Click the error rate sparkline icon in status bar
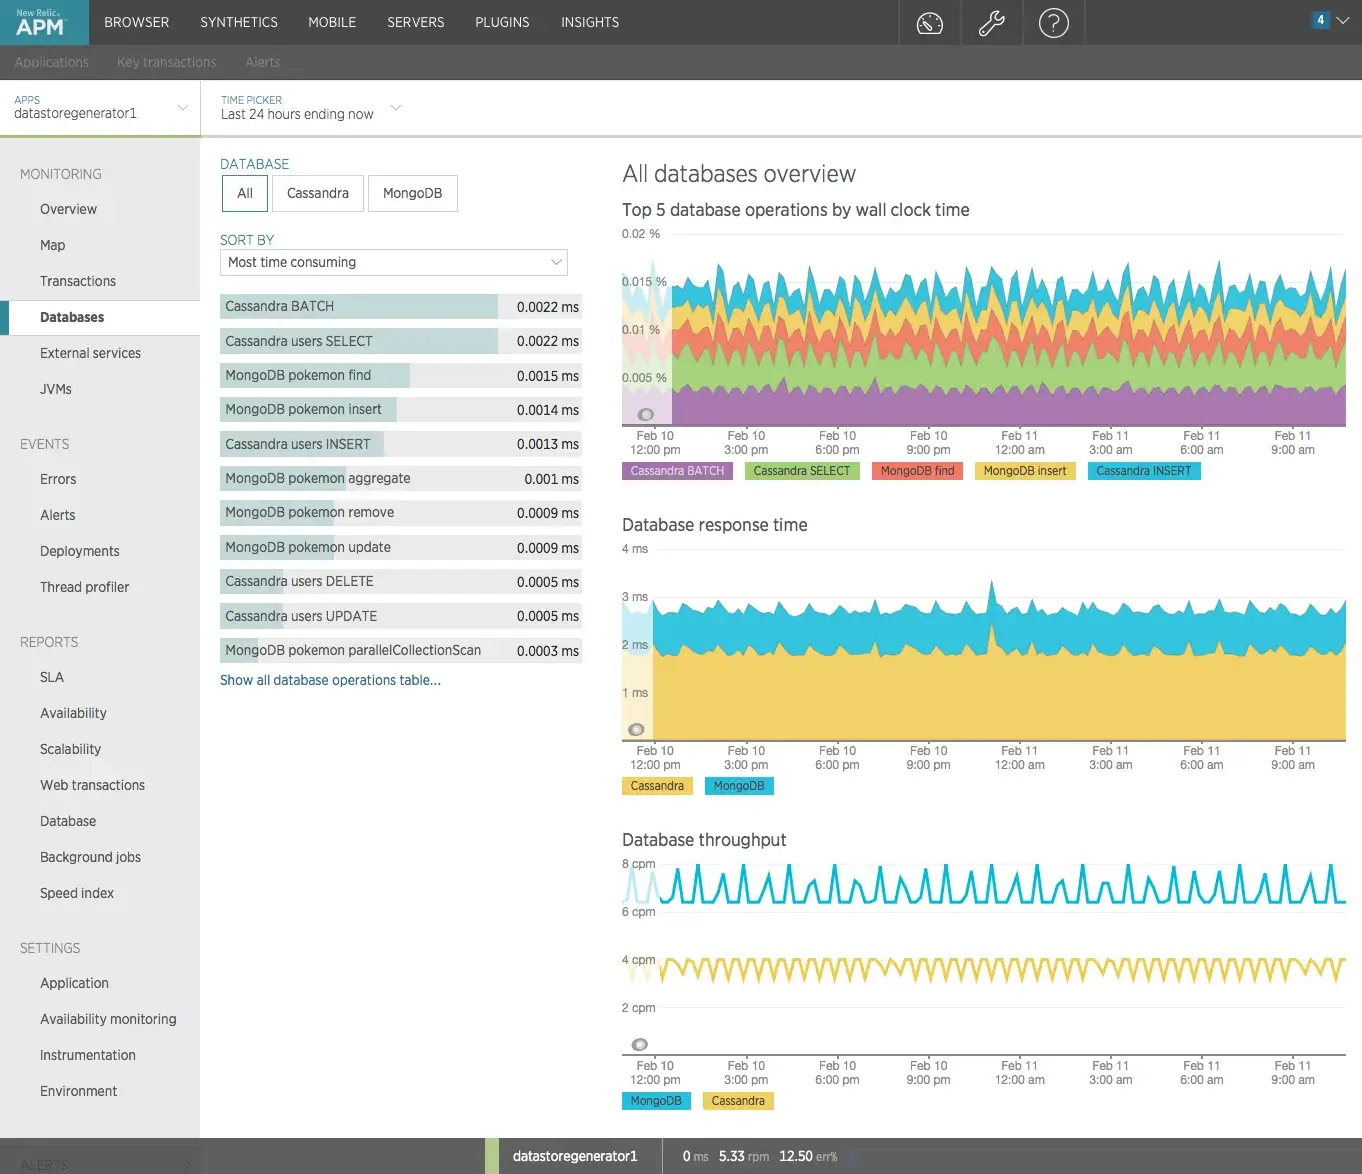The width and height of the screenshot is (1362, 1174). 855,1156
